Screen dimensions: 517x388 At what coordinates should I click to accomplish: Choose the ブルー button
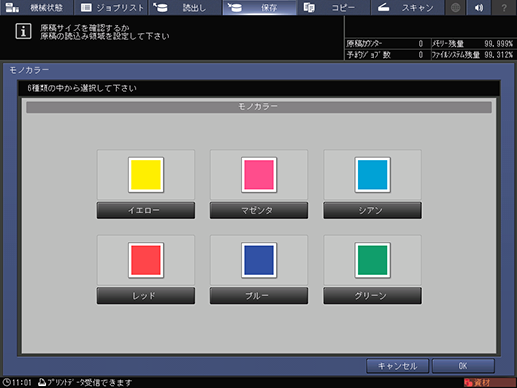coord(259,296)
